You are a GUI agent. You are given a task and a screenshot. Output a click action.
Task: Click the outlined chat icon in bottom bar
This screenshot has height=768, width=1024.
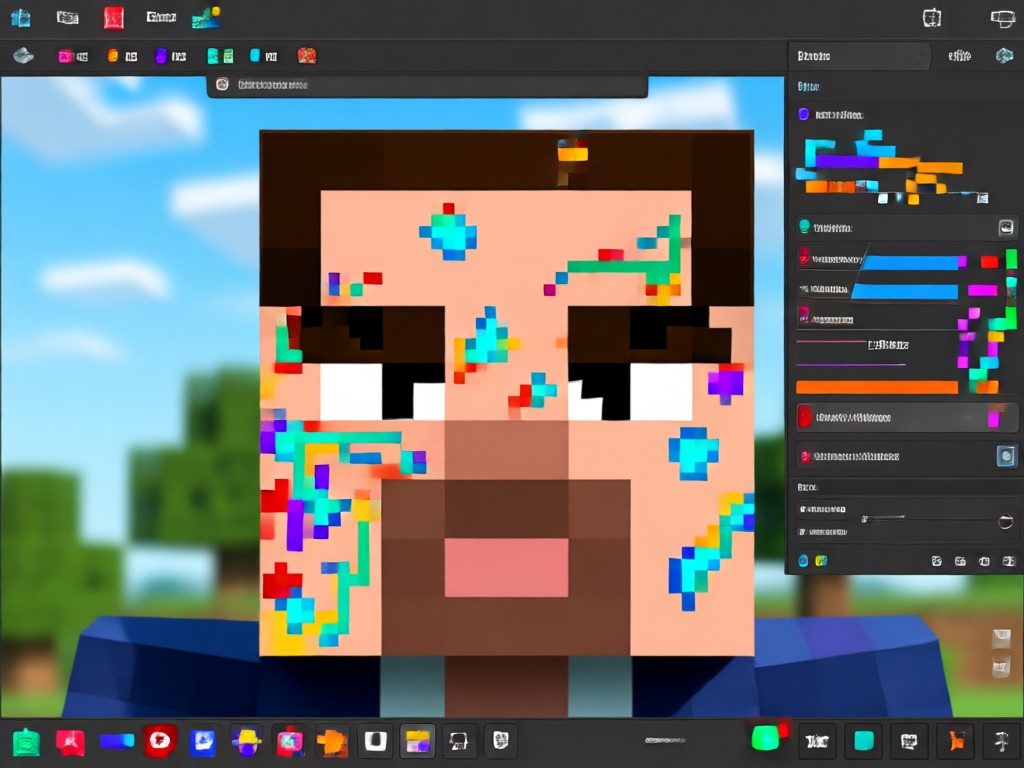click(459, 741)
